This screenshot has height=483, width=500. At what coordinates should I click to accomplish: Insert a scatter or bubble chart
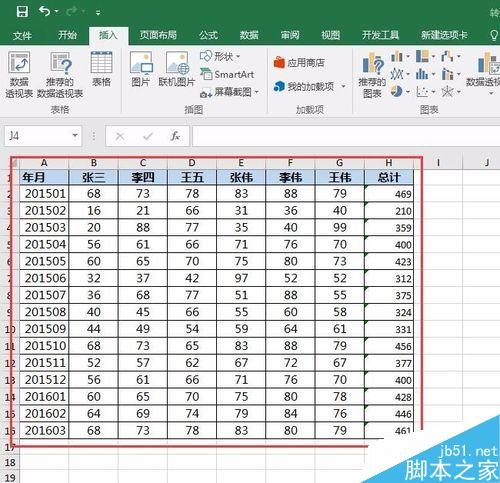(426, 91)
